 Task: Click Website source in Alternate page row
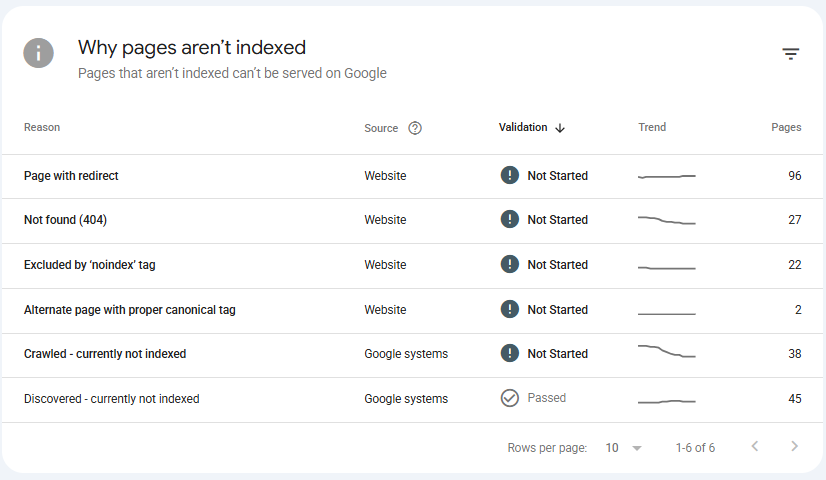click(385, 310)
